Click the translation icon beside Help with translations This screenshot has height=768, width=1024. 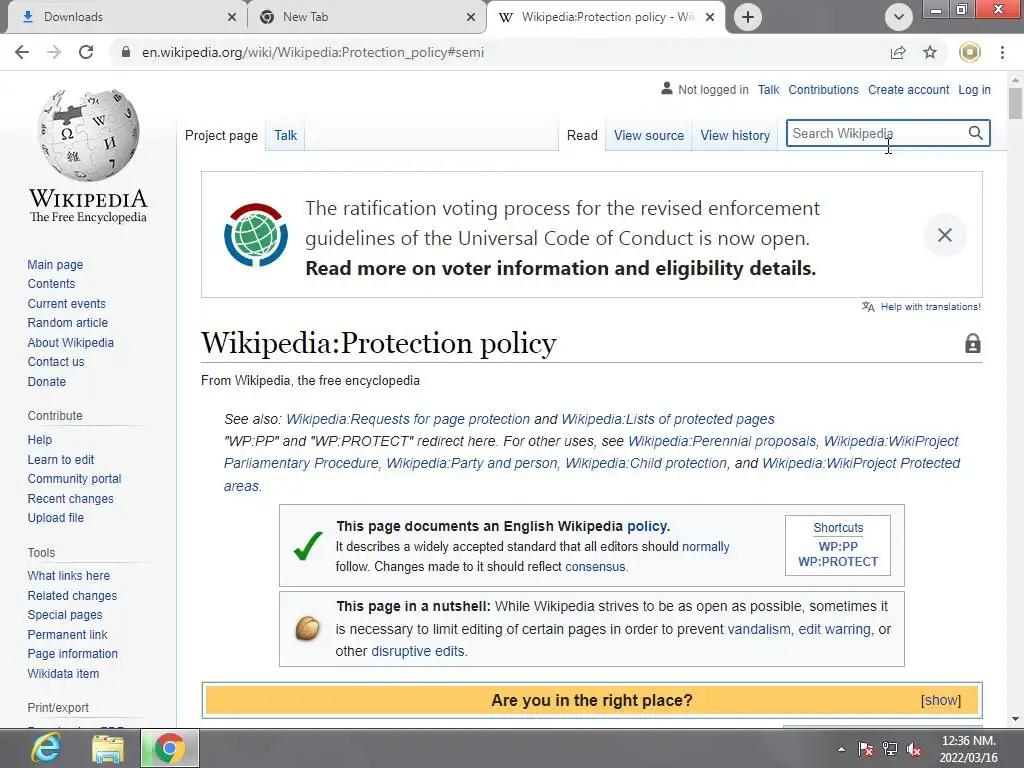pos(868,307)
